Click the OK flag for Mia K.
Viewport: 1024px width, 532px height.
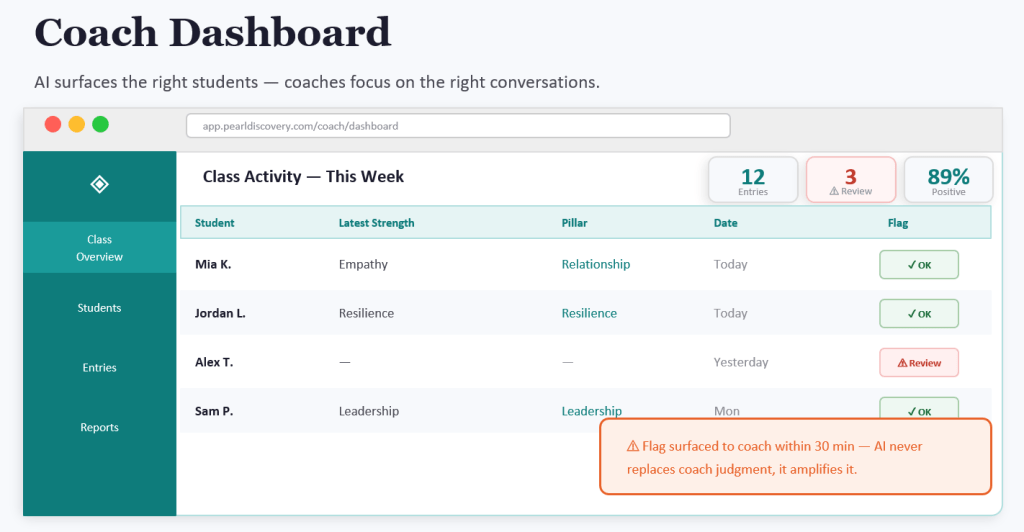(919, 265)
